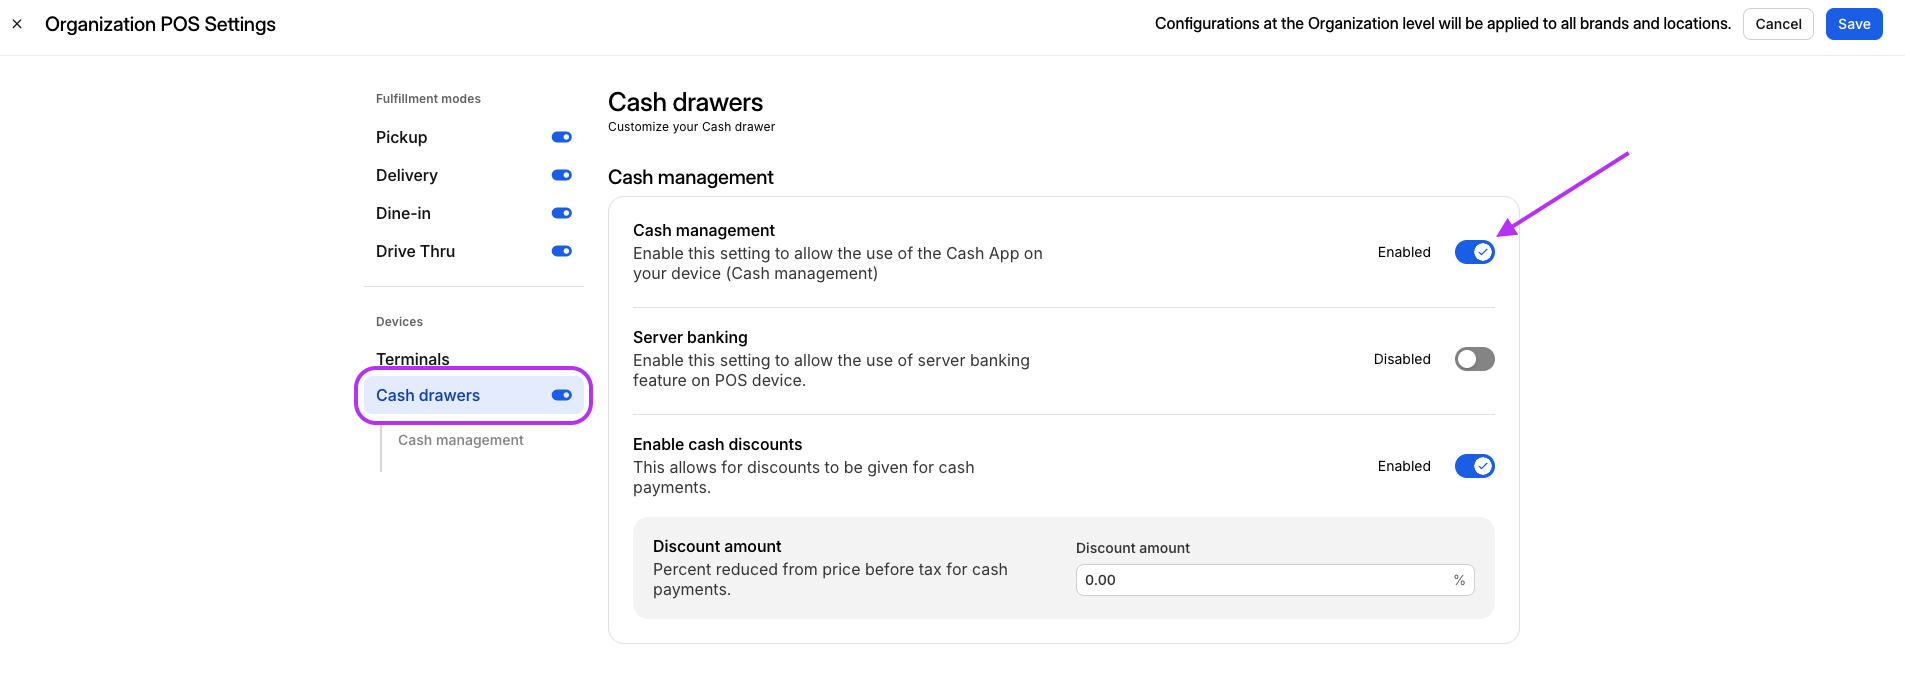Enable the Server banking toggle

pos(1474,359)
